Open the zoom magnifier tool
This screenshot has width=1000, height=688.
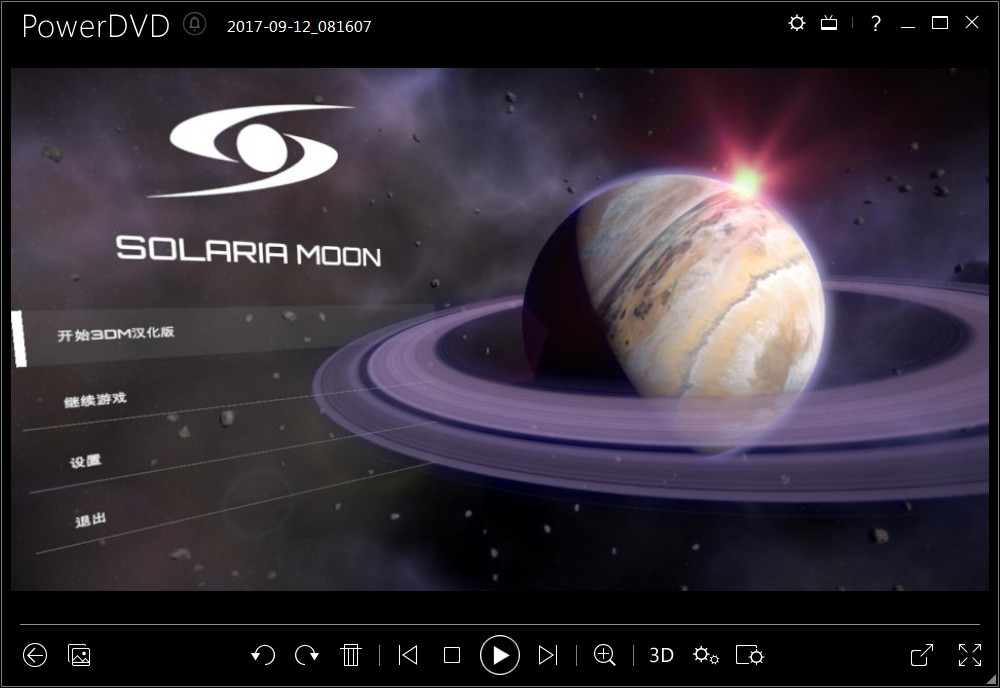tap(604, 655)
